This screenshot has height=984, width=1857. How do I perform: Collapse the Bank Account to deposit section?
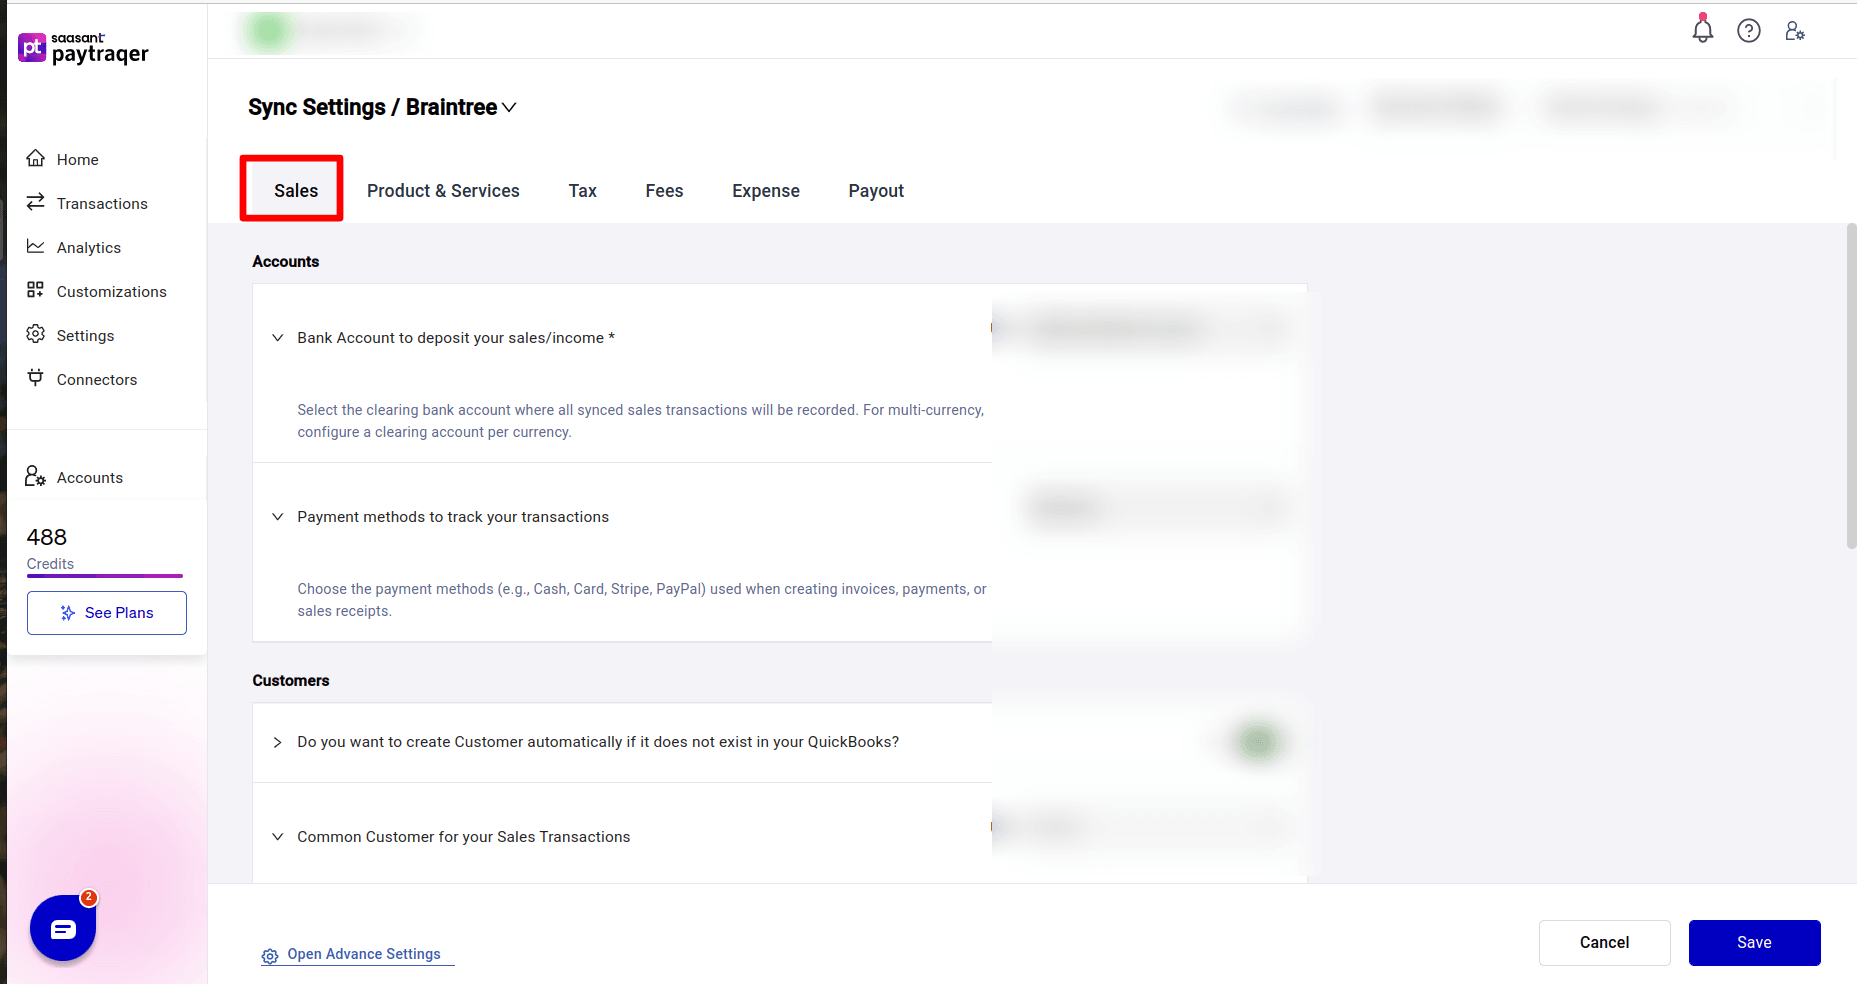(x=277, y=337)
